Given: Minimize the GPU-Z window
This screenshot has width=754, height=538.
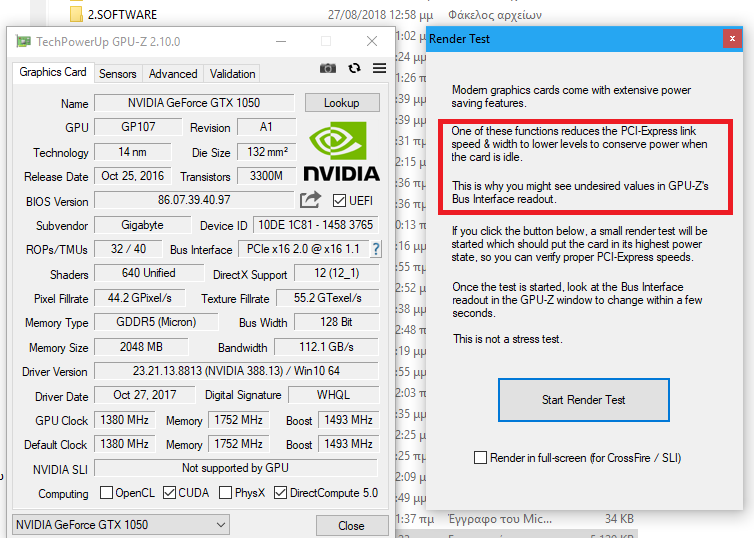Looking at the screenshot, I should click(x=281, y=41).
